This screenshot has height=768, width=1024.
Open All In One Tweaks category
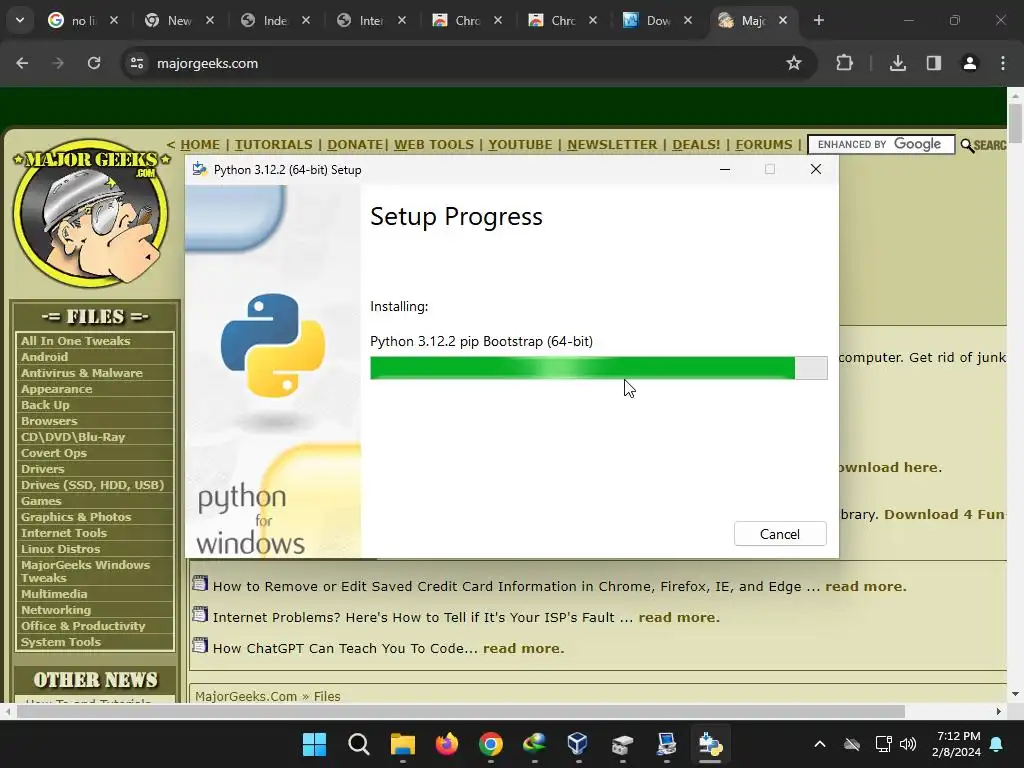pyautogui.click(x=75, y=341)
